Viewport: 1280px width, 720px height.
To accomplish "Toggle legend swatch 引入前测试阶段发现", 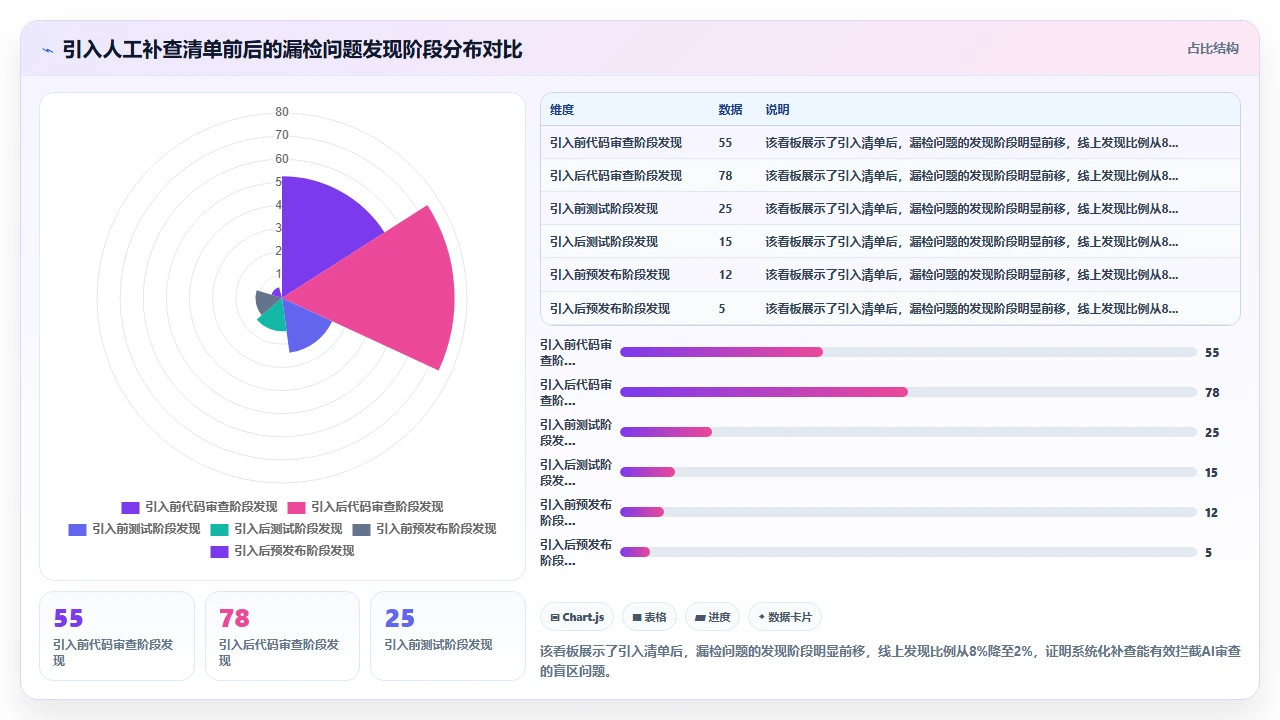I will (x=77, y=529).
